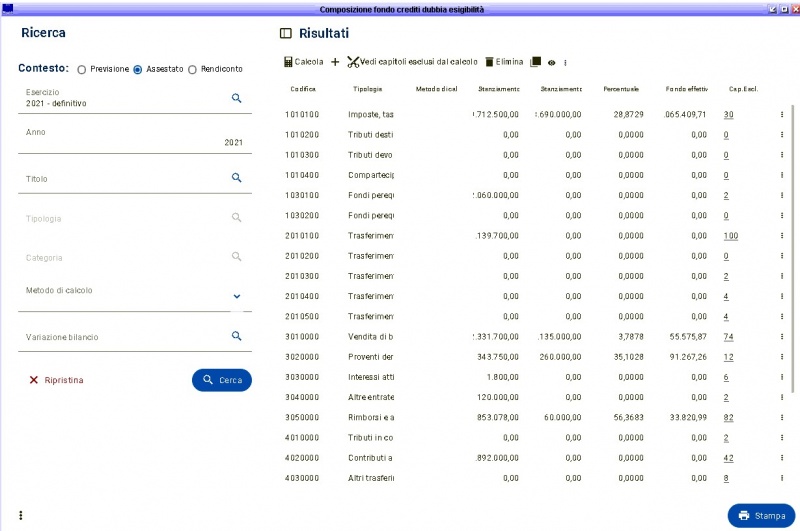Screen dimensions: 800x531
Task: Sort by the Cap.Escl. column header
Action: tap(743, 89)
